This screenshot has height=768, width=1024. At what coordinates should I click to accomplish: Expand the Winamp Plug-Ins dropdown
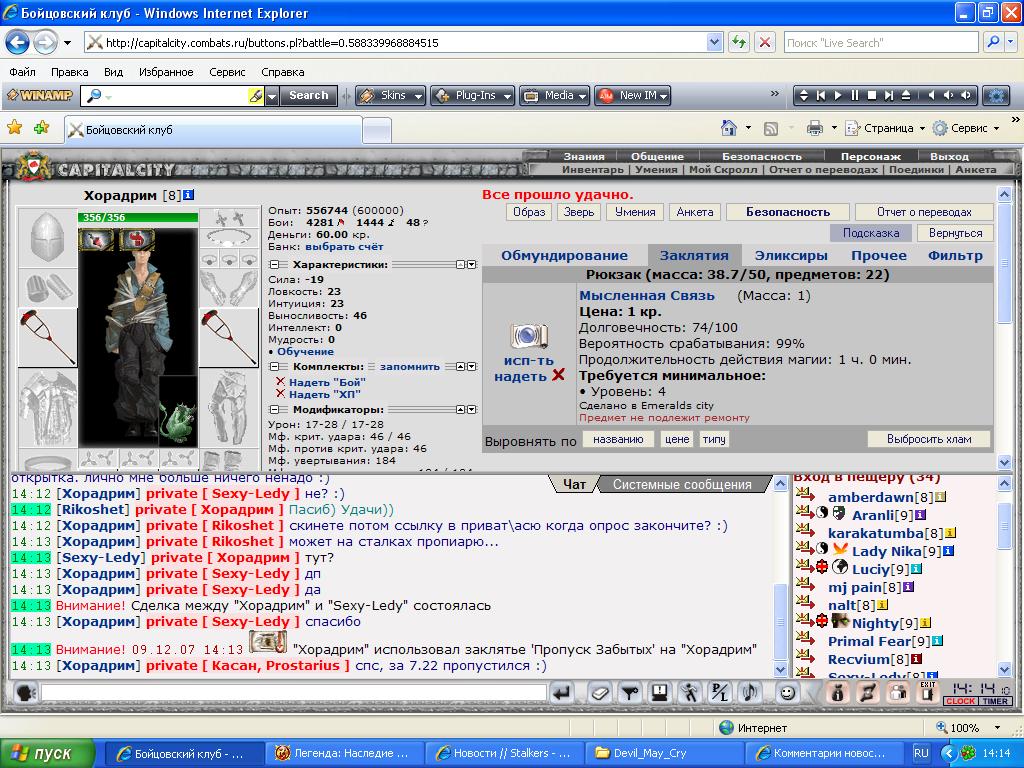(472, 96)
